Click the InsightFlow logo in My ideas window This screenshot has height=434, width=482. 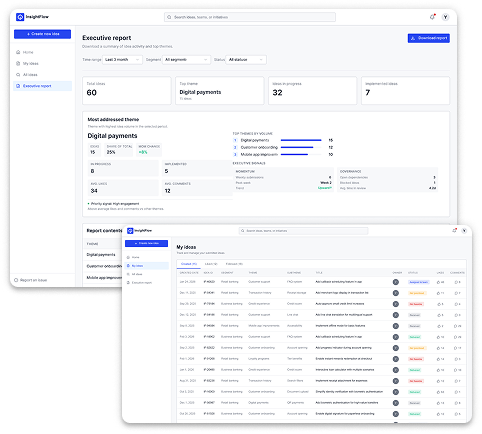pos(130,231)
